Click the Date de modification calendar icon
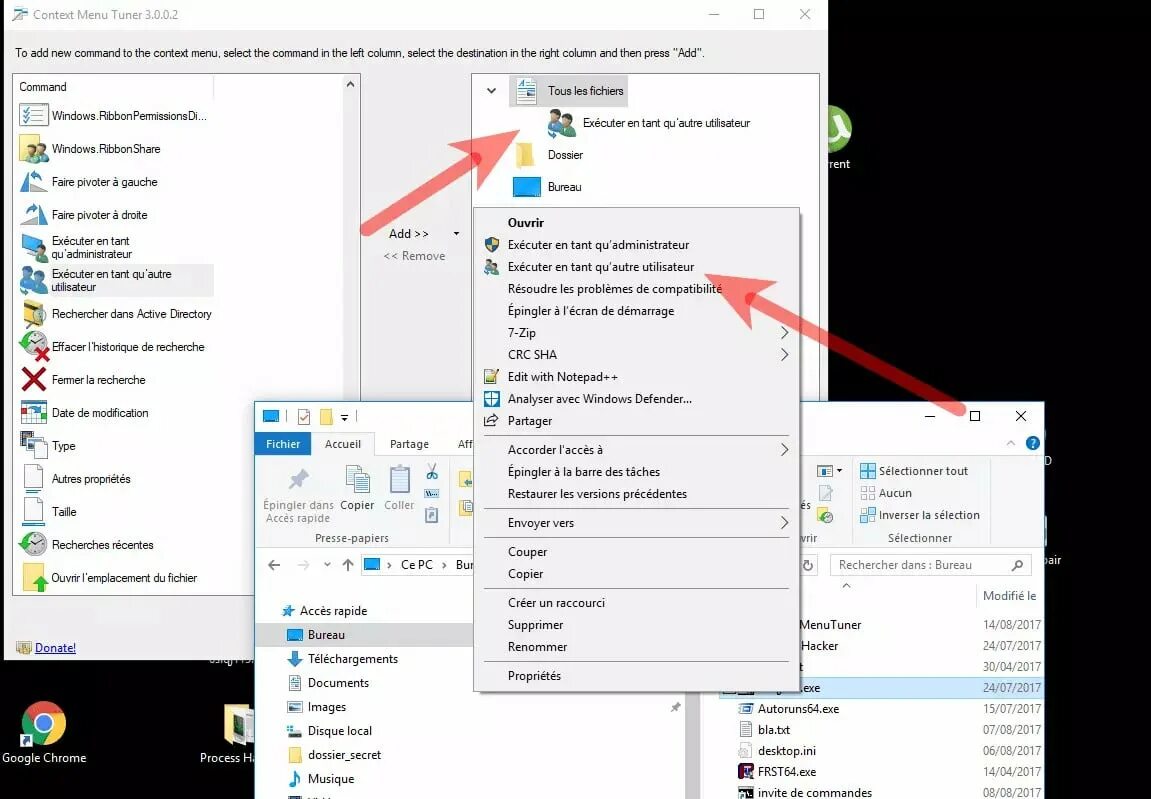 (34, 413)
